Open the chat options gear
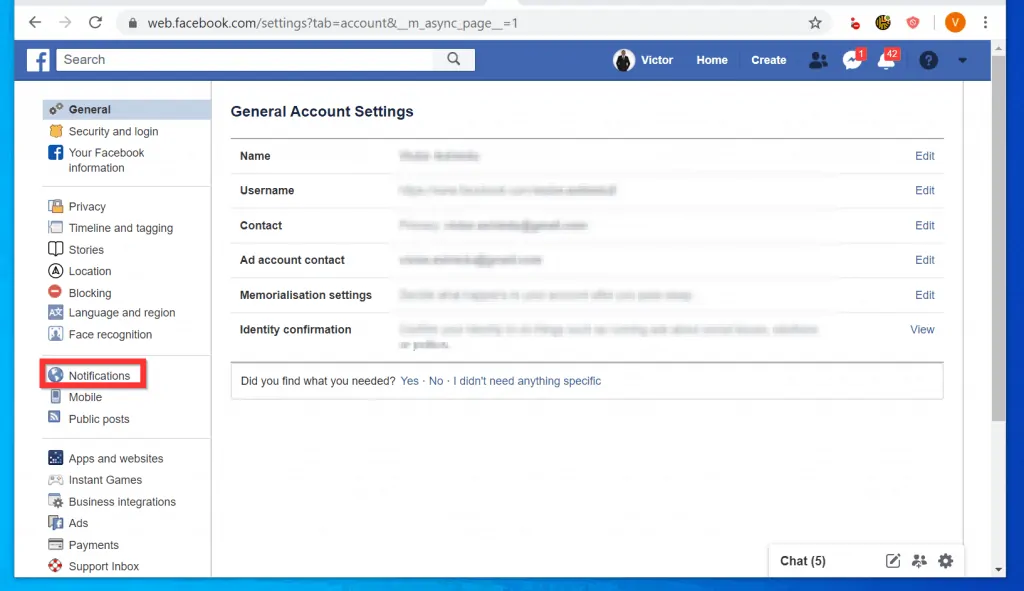The width and height of the screenshot is (1024, 591). (945, 561)
